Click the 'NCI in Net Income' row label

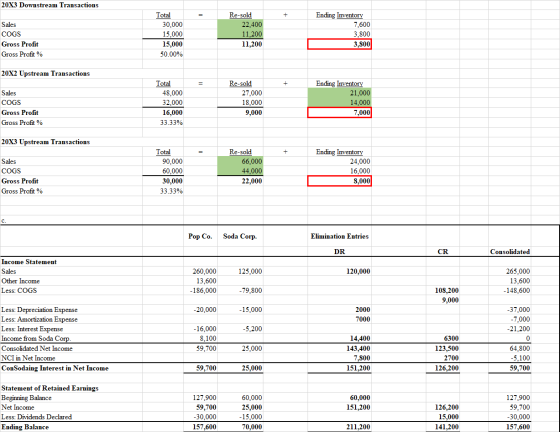28,358
